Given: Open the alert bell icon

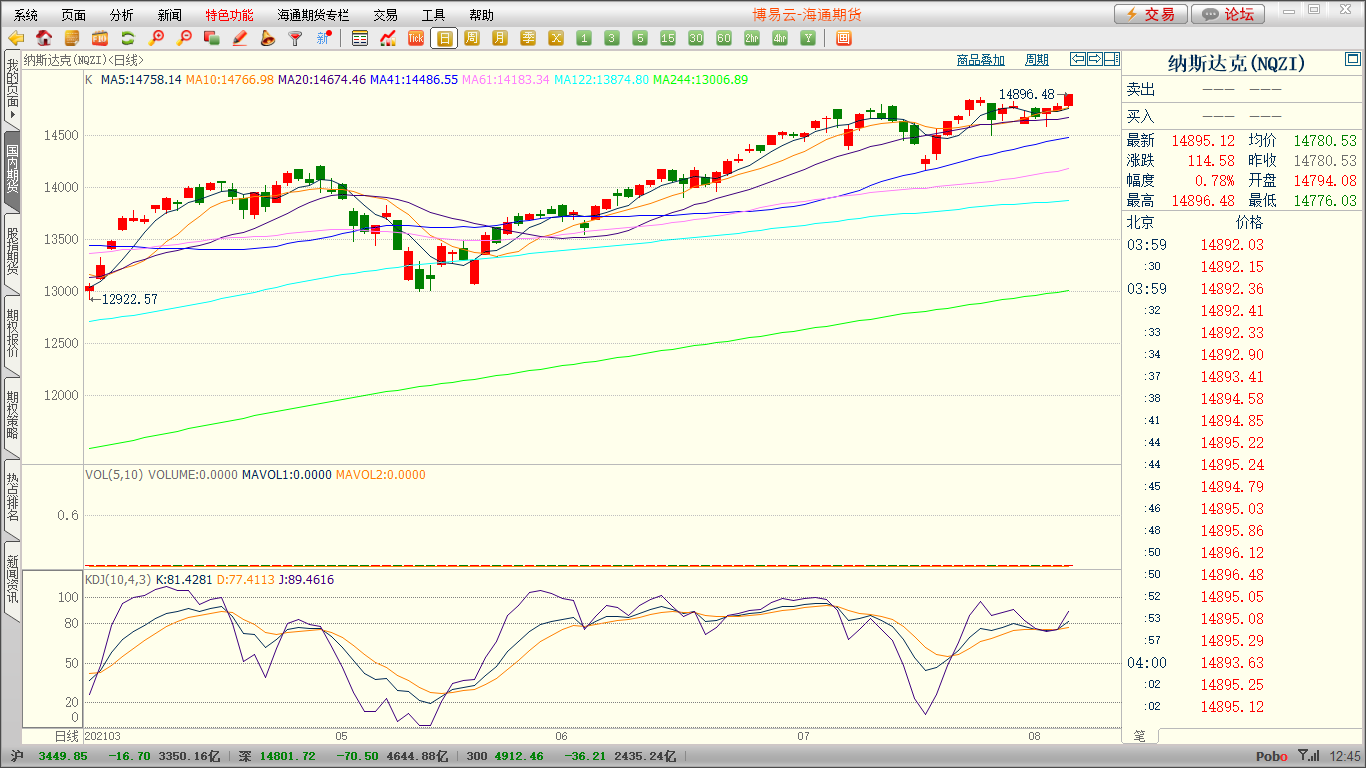Looking at the screenshot, I should point(267,38).
